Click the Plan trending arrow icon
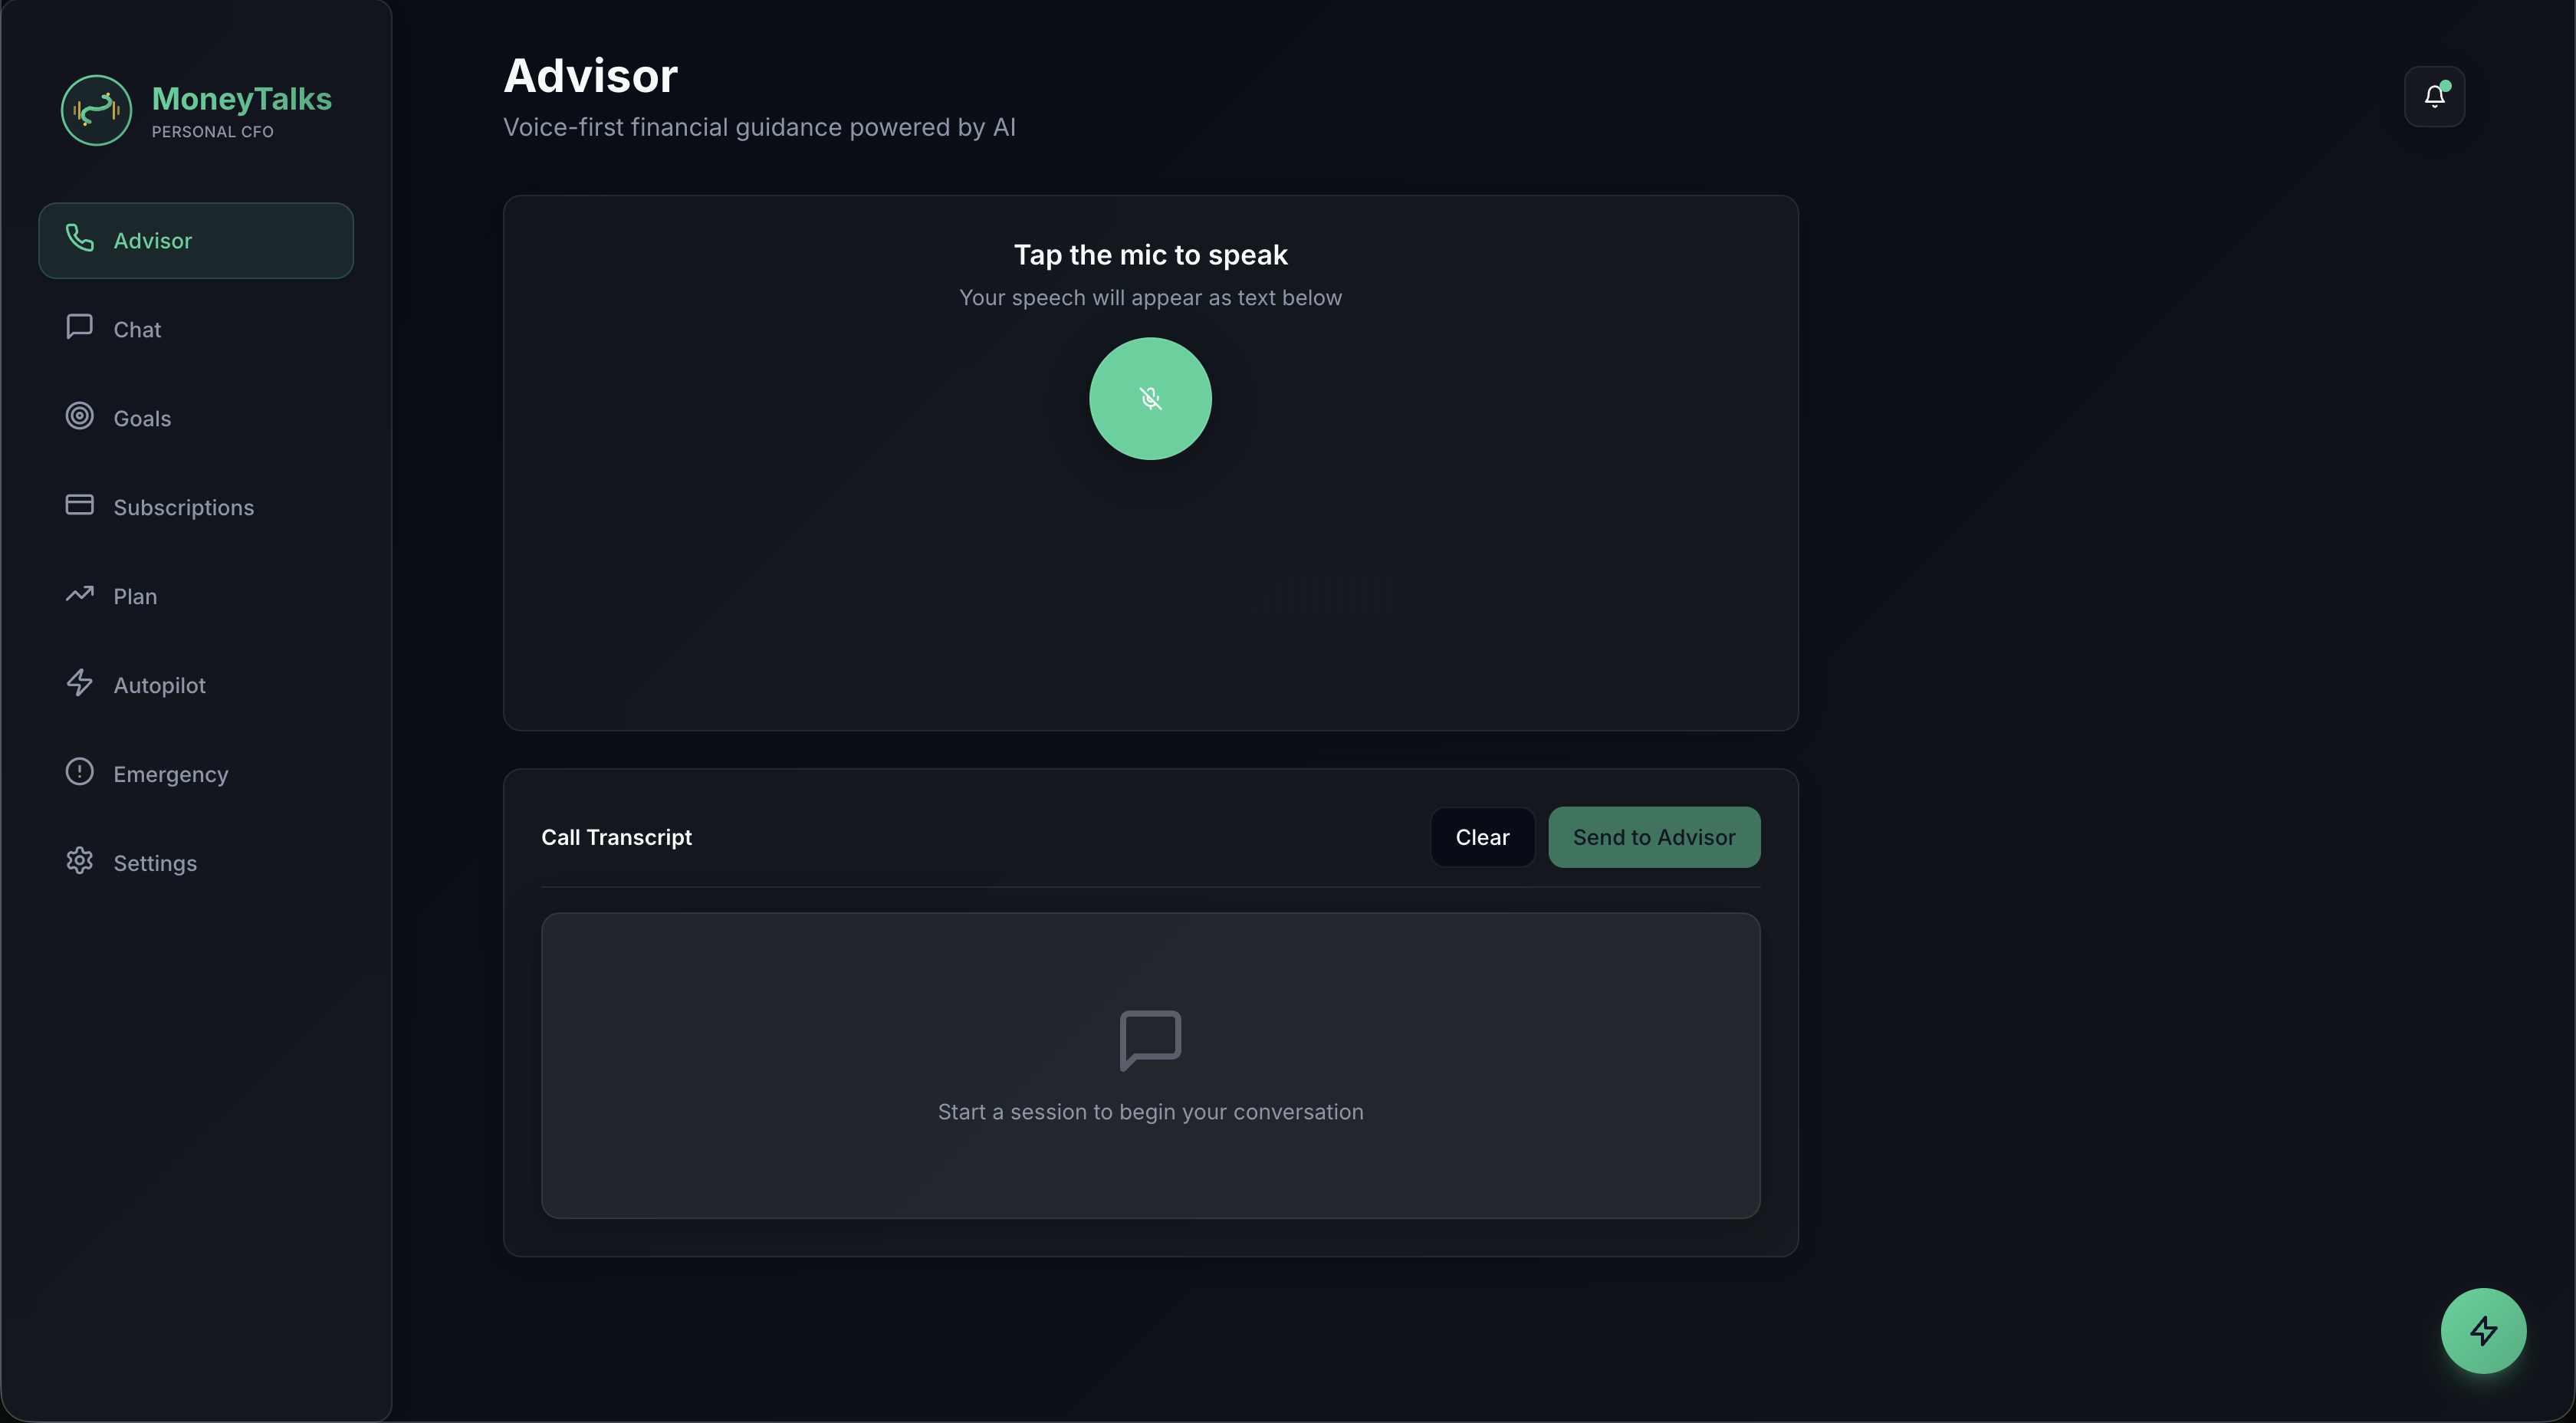2576x1423 pixels. click(x=80, y=594)
